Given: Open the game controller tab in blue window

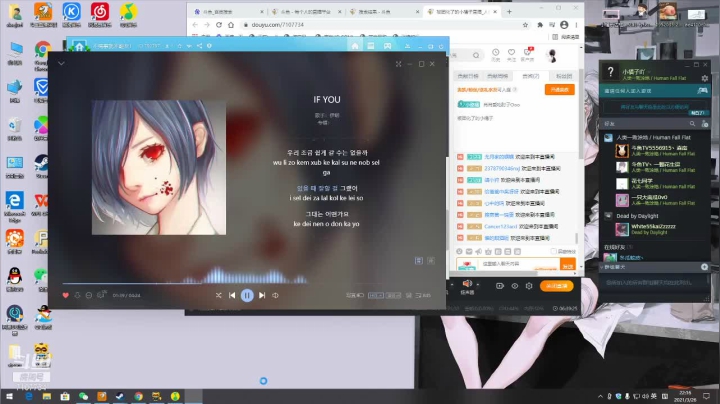Looking at the screenshot, I should 387,46.
